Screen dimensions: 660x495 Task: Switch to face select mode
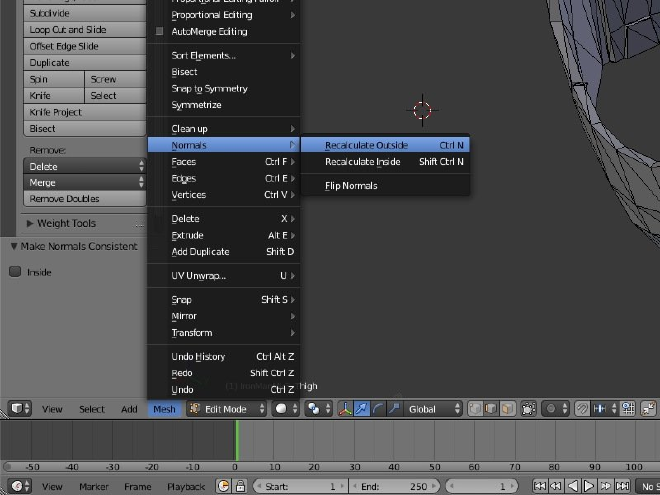click(507, 409)
